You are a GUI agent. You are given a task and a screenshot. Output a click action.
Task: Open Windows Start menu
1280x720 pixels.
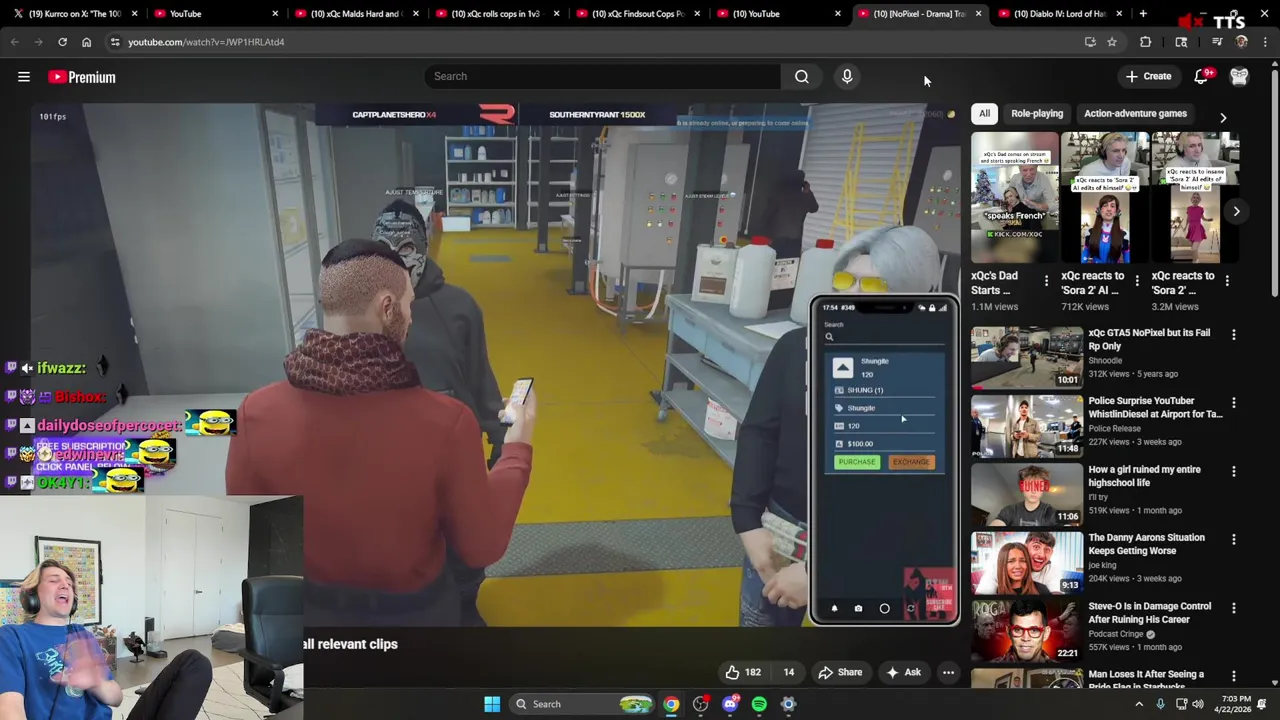(492, 704)
